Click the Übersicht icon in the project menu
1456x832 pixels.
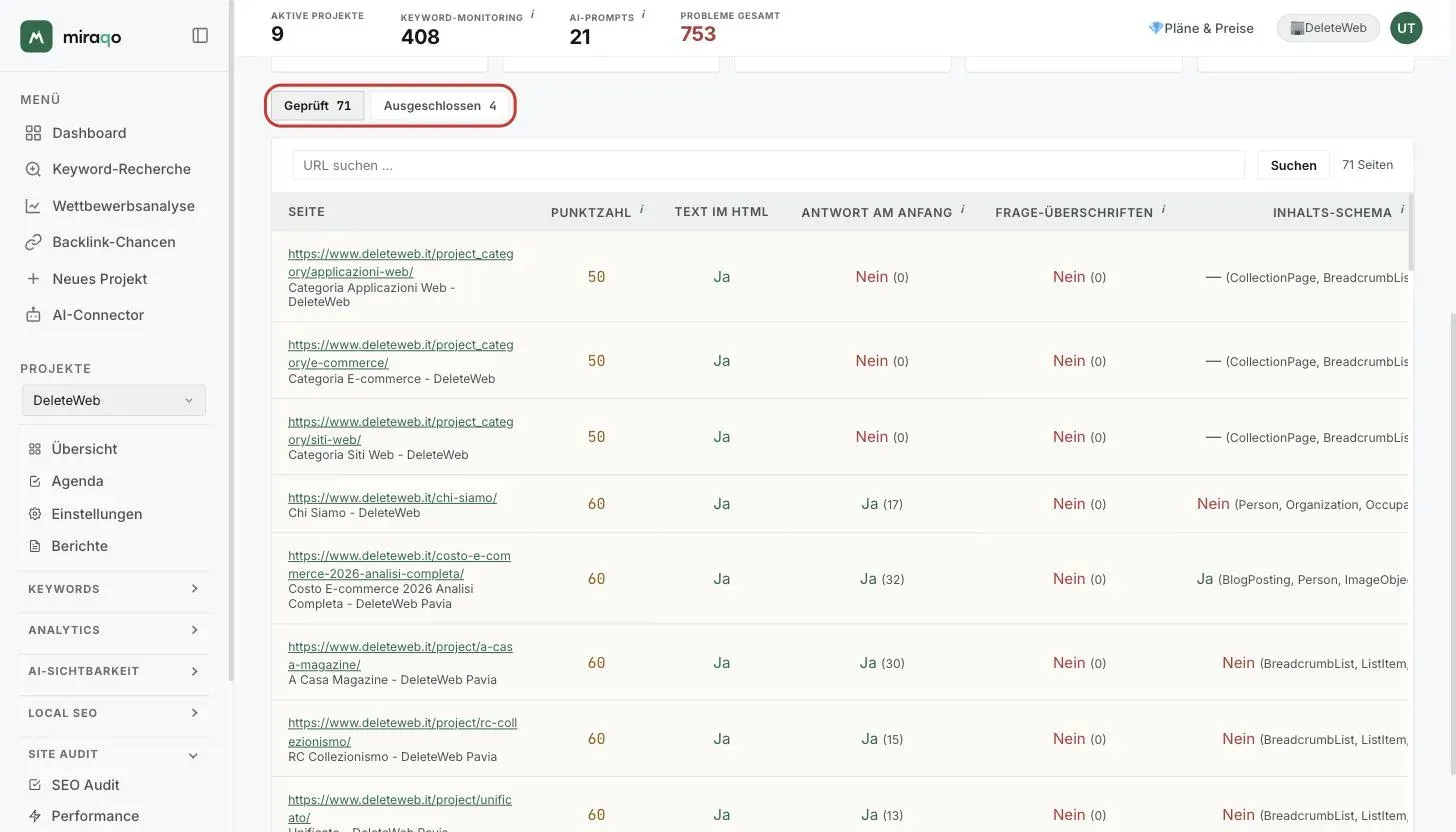35,449
